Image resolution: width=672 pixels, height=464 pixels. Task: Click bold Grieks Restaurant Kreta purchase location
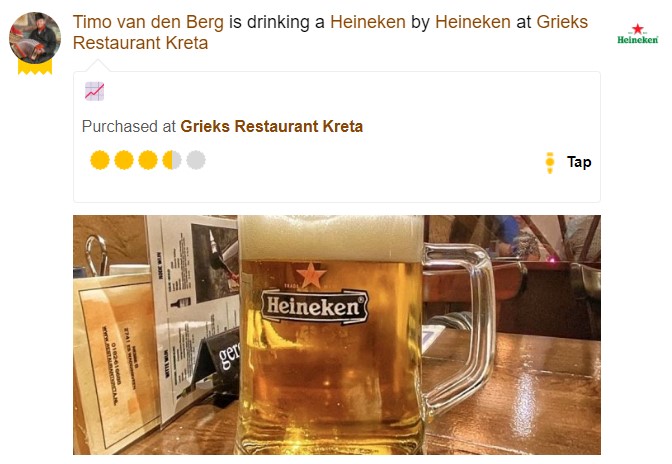[x=272, y=126]
